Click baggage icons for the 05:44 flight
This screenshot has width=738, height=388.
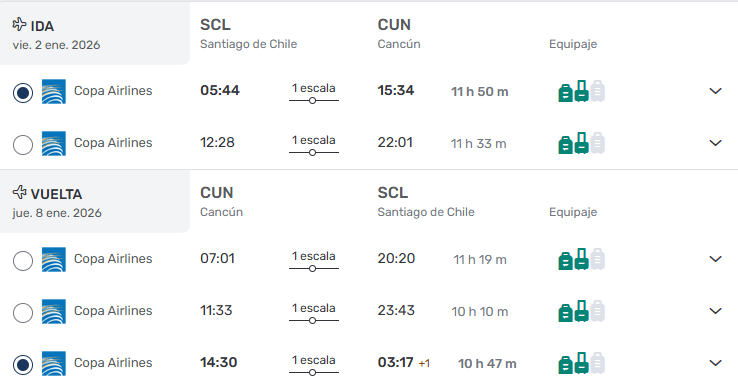[581, 91]
